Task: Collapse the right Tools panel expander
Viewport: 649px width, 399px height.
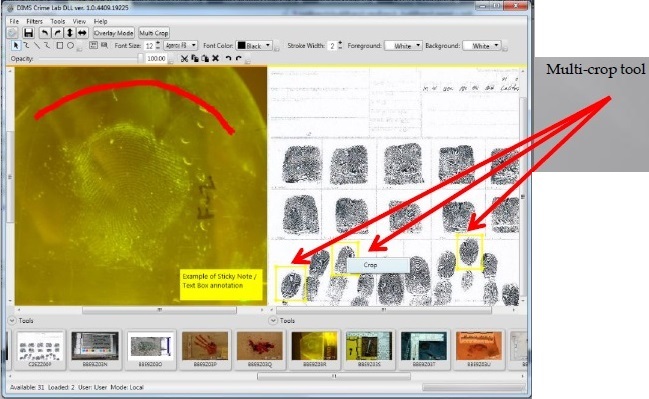Action: (x=272, y=320)
